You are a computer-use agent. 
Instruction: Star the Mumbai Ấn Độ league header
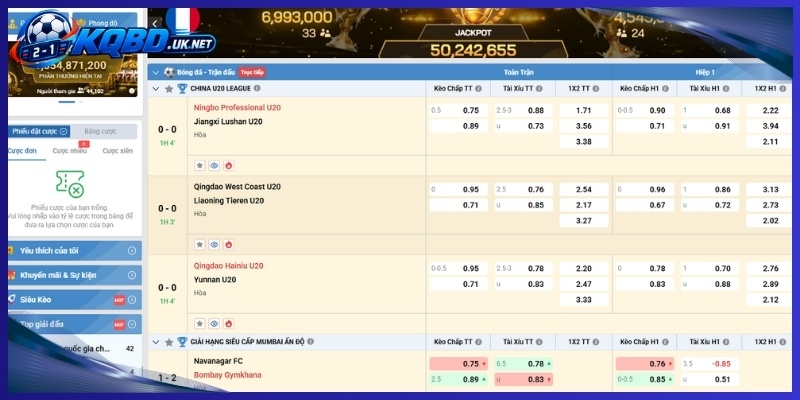click(169, 342)
